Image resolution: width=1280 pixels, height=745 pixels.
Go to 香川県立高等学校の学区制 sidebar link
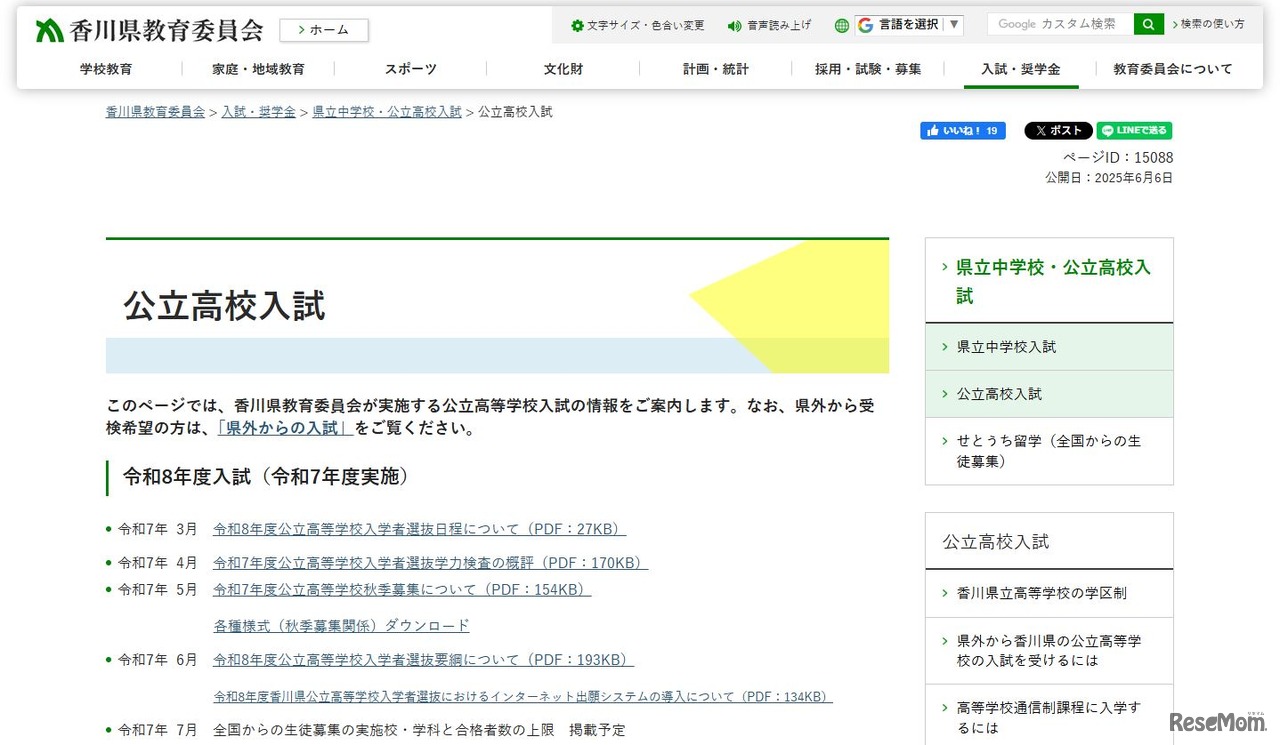(1041, 593)
